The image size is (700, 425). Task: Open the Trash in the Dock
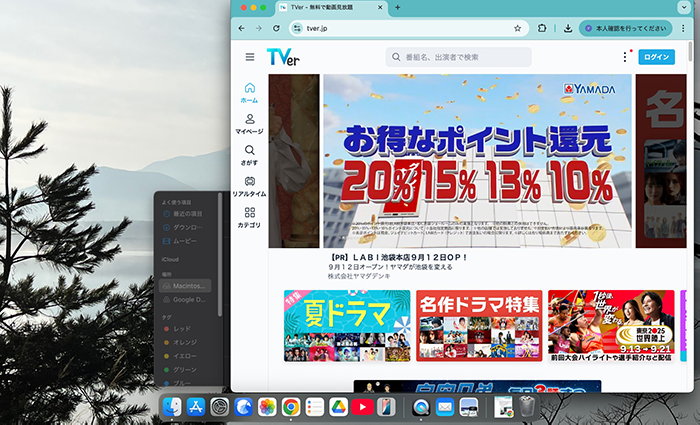coord(527,407)
